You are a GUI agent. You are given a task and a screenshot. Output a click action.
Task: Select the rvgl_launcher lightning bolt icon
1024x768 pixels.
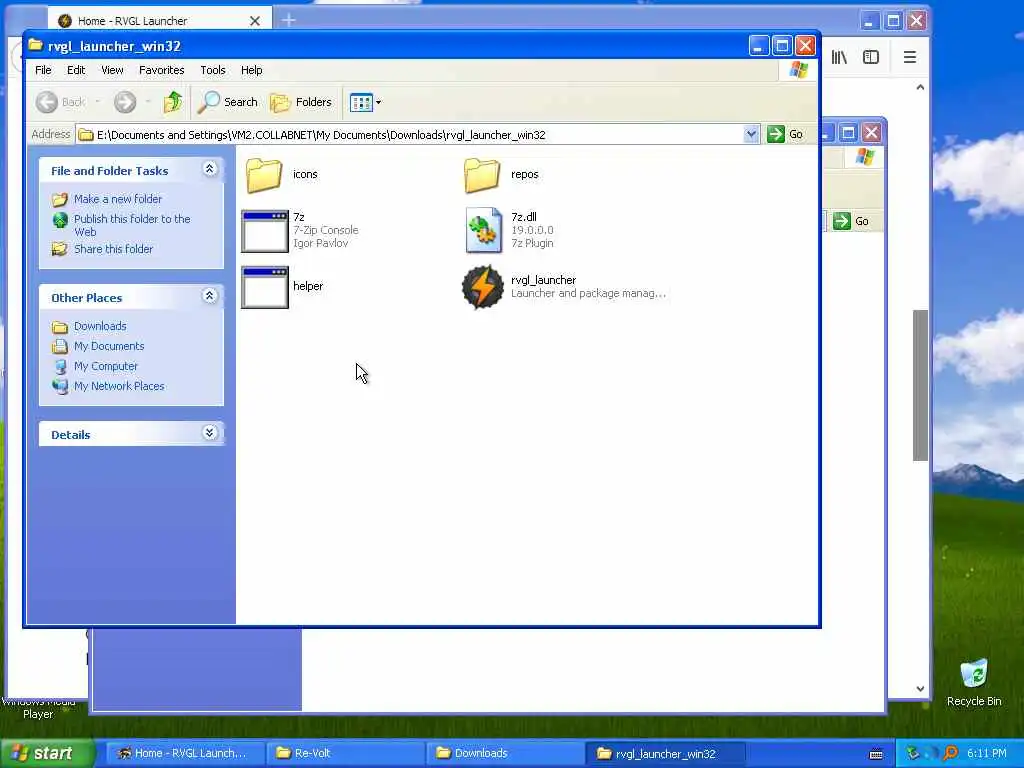pos(483,287)
